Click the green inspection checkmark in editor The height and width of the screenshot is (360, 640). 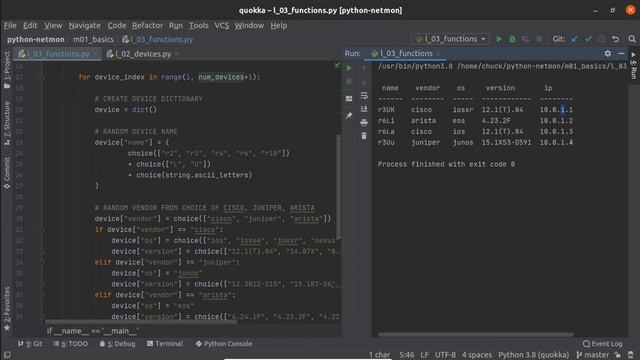point(337,65)
